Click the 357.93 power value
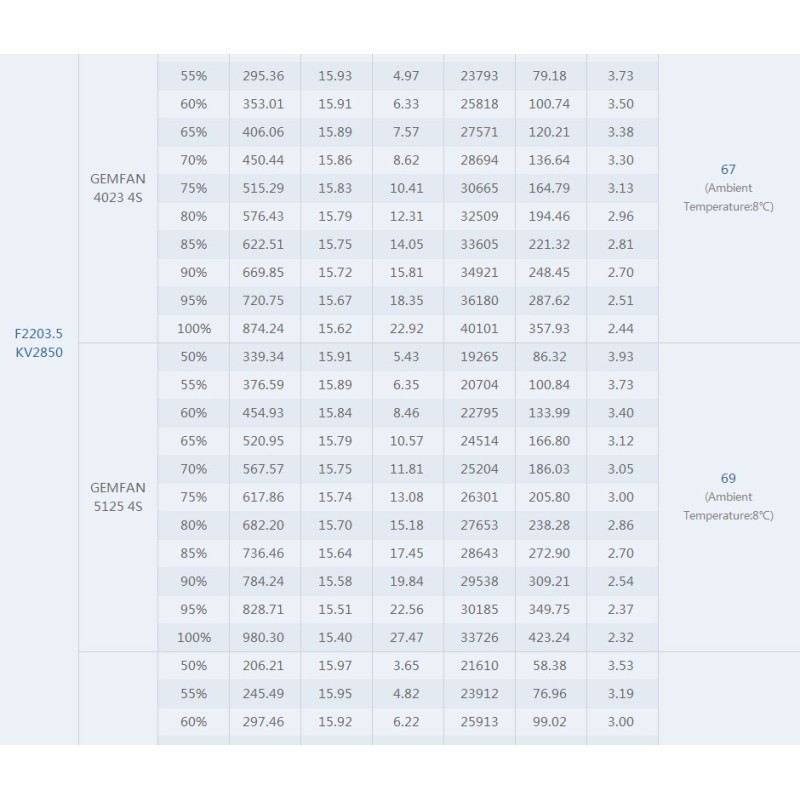The width and height of the screenshot is (800, 800). tap(549, 329)
